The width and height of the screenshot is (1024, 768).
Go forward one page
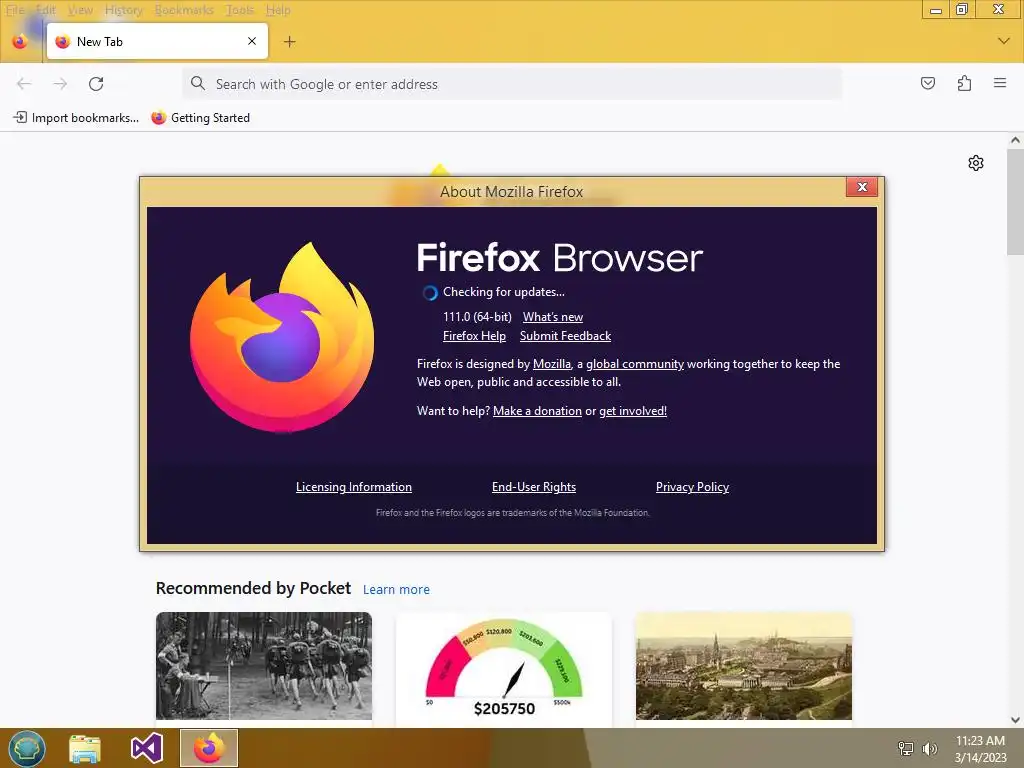[60, 84]
